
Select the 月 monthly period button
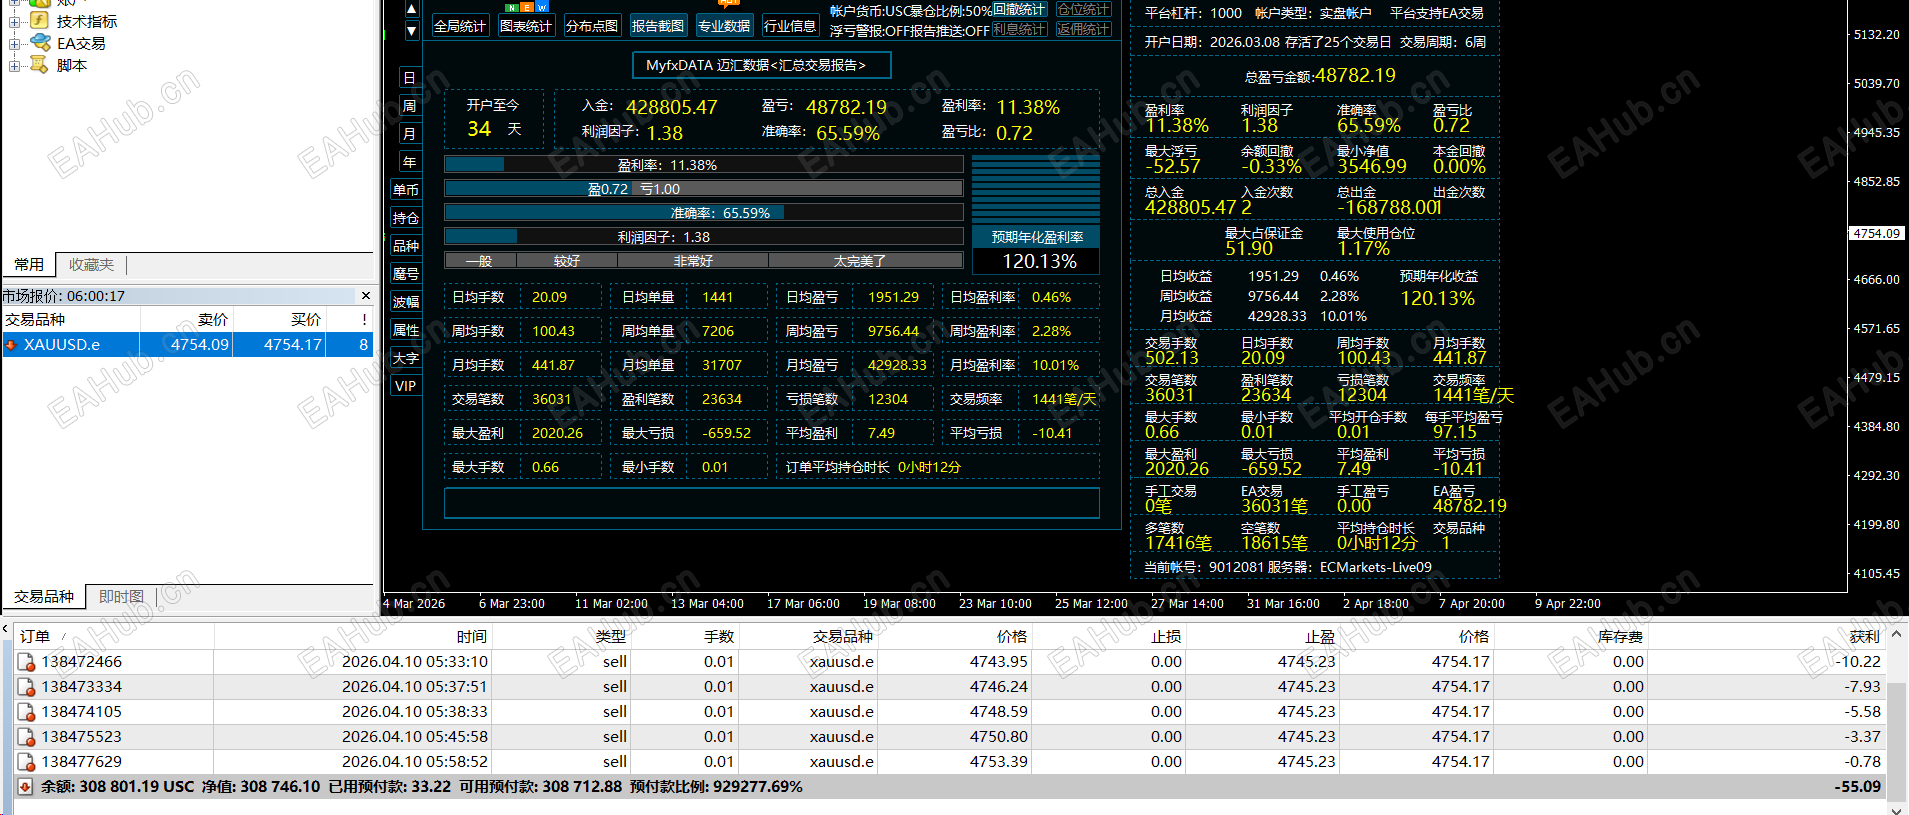[x=409, y=134]
